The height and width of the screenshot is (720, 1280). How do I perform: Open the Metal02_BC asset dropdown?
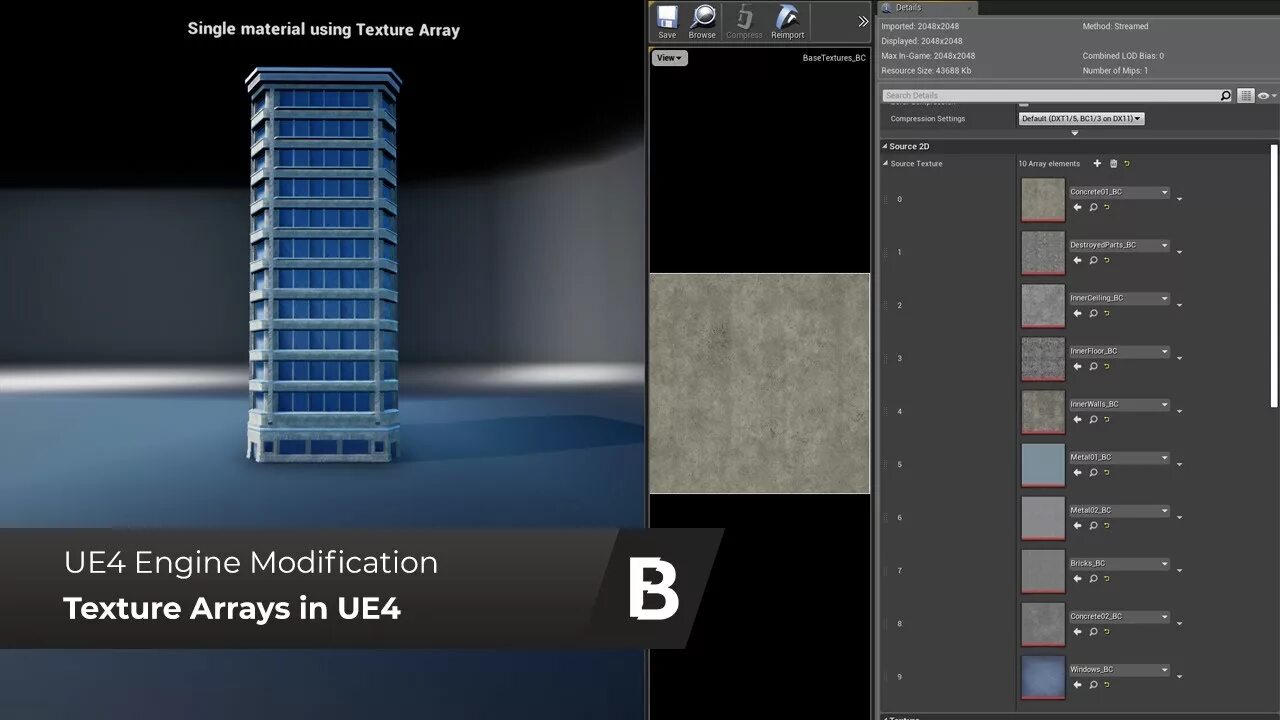point(1119,510)
